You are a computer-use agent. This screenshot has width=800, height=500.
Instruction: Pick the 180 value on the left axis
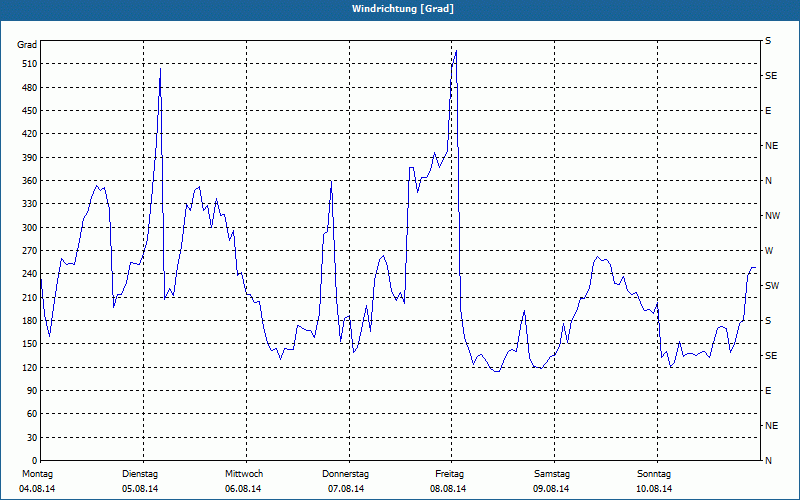30,321
